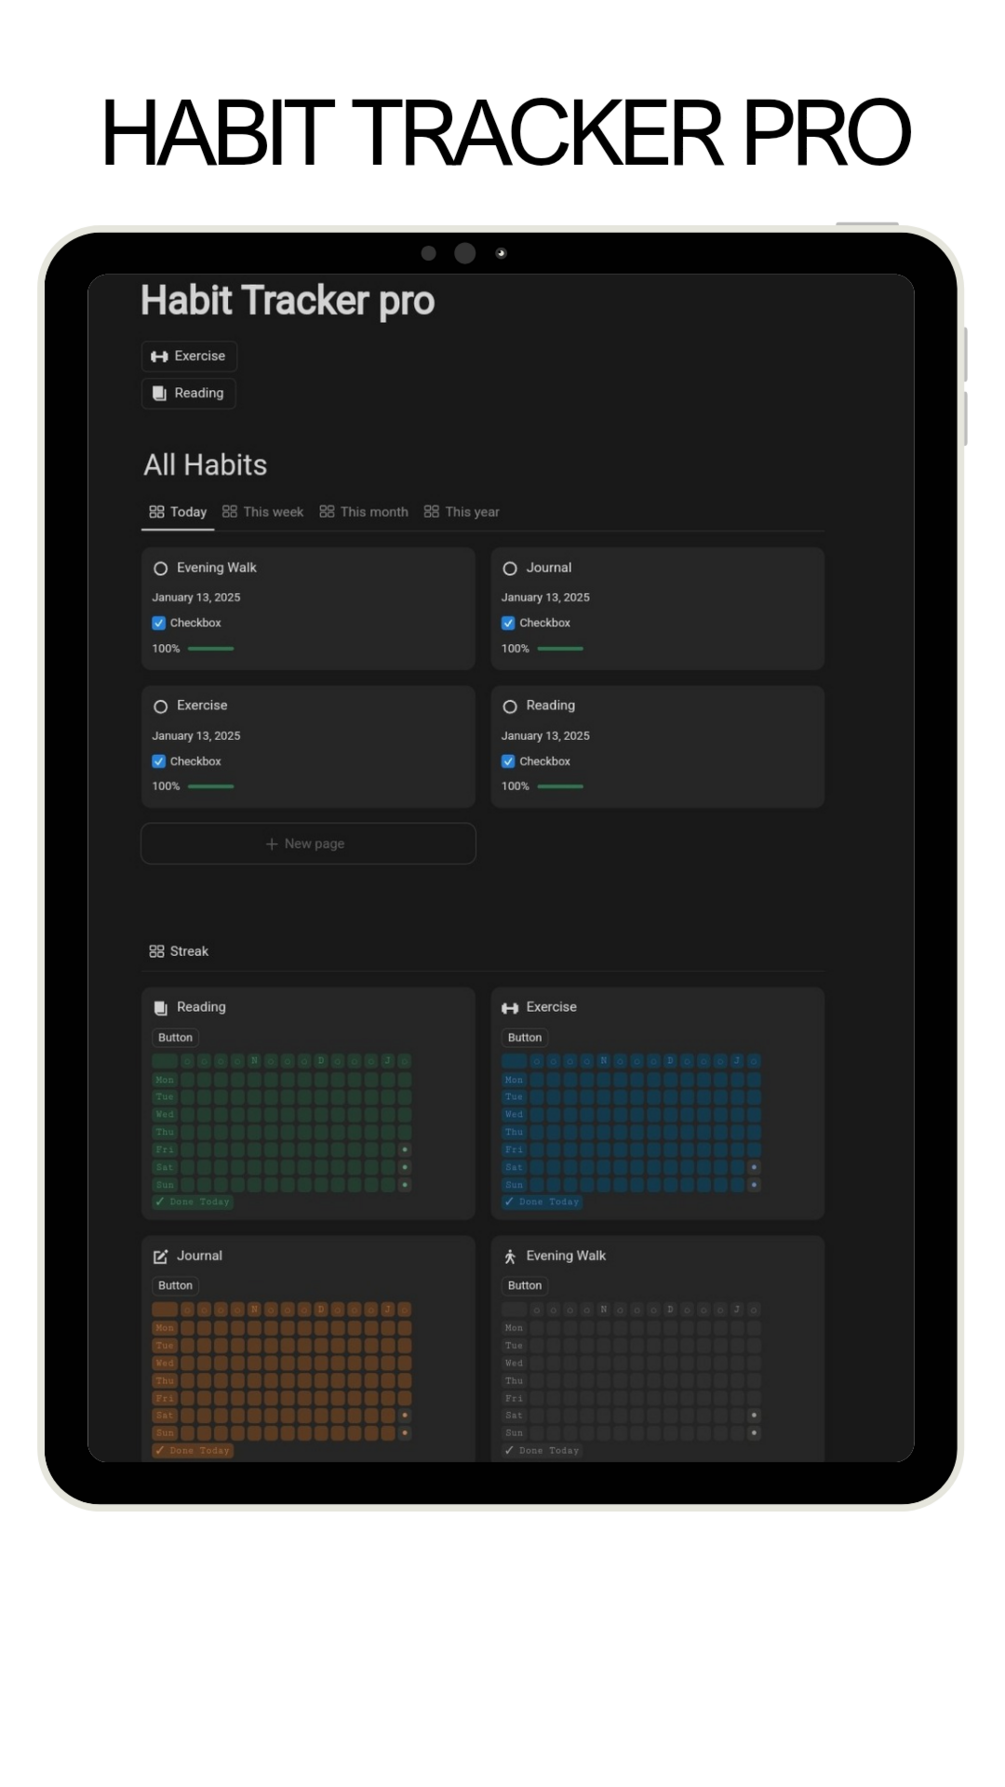Click the January 13, 2025 date on Journal card
This screenshot has height=1787, width=1005.
(x=545, y=598)
